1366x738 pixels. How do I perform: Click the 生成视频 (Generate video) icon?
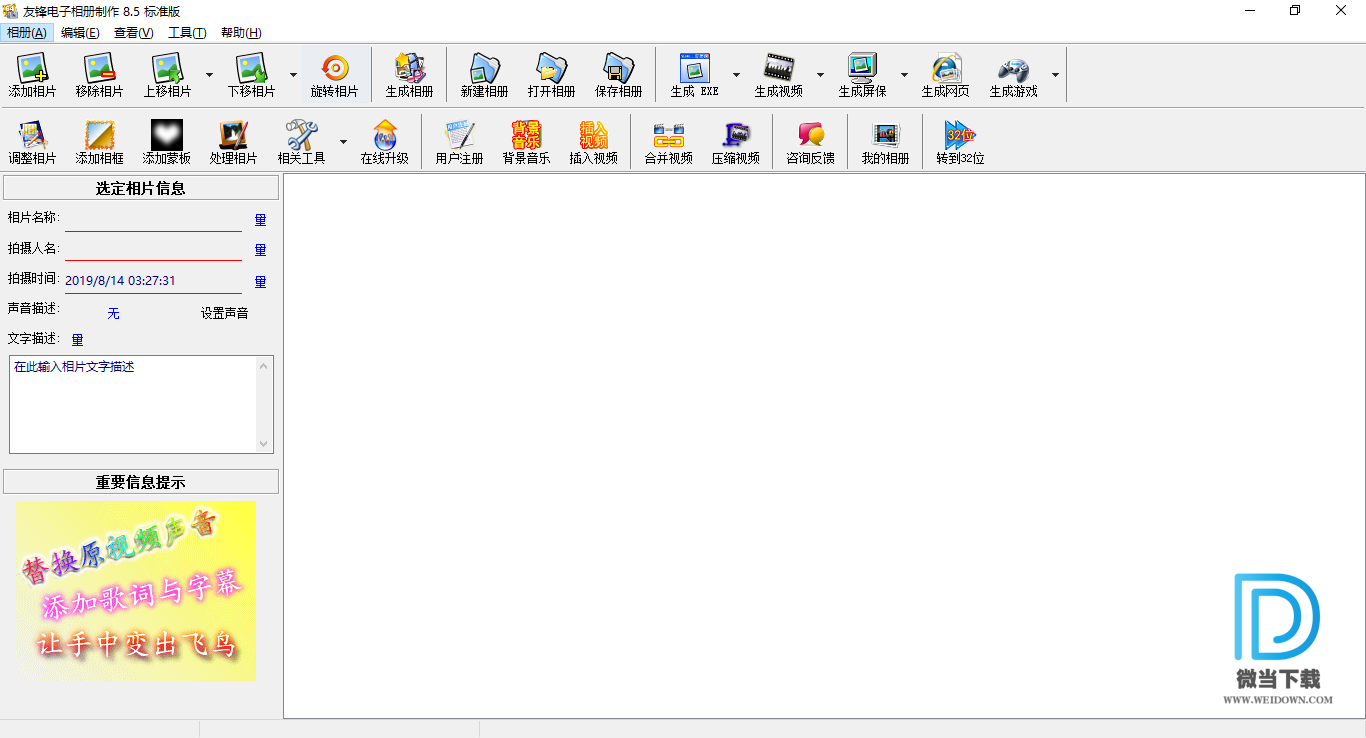pyautogui.click(x=778, y=75)
